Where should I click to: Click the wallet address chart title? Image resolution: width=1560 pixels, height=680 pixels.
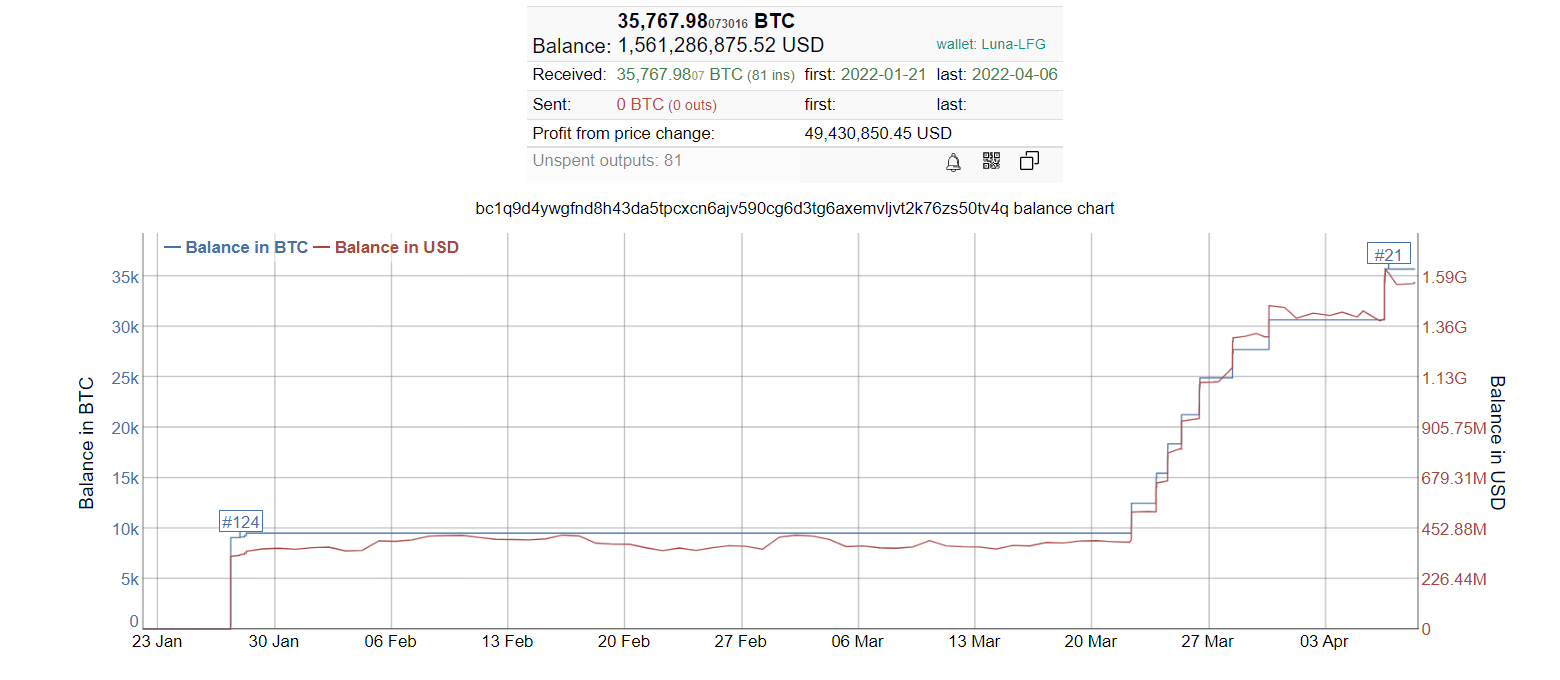795,209
